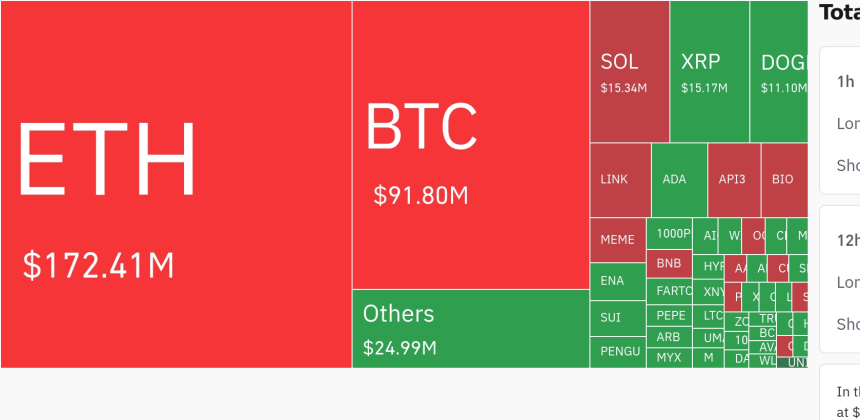This screenshot has width=860, height=420.
Task: Click the SOL $15.34M tile
Action: coord(629,72)
